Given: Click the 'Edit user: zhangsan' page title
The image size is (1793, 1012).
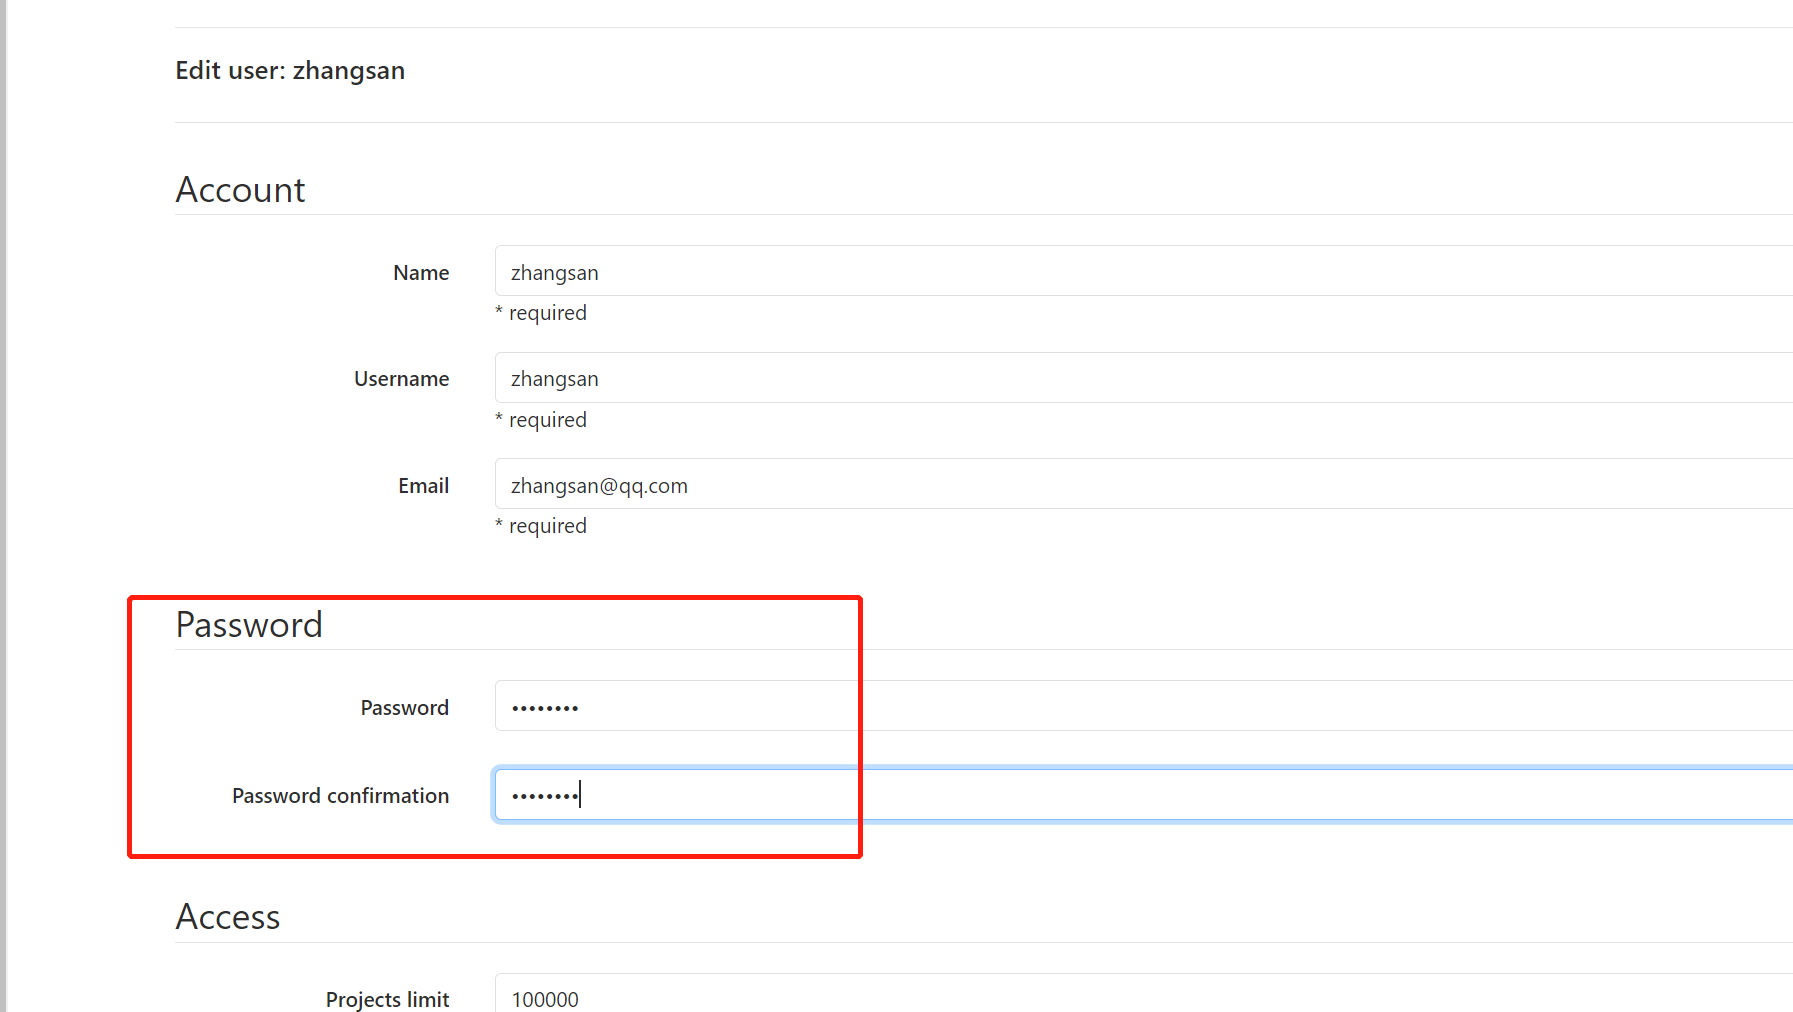Looking at the screenshot, I should pos(290,71).
